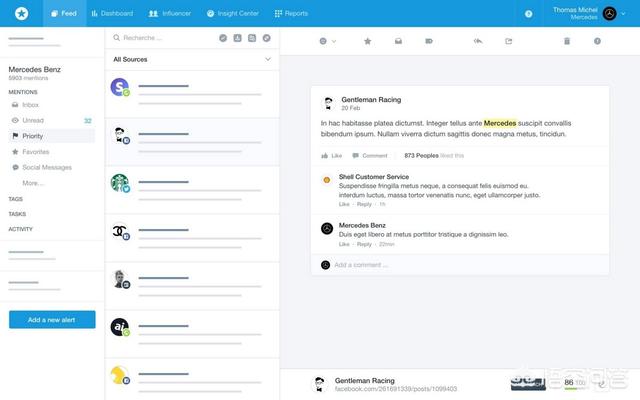The height and width of the screenshot is (400, 640).
Task: Reply to Shell Customer Service comment
Action: pos(364,204)
